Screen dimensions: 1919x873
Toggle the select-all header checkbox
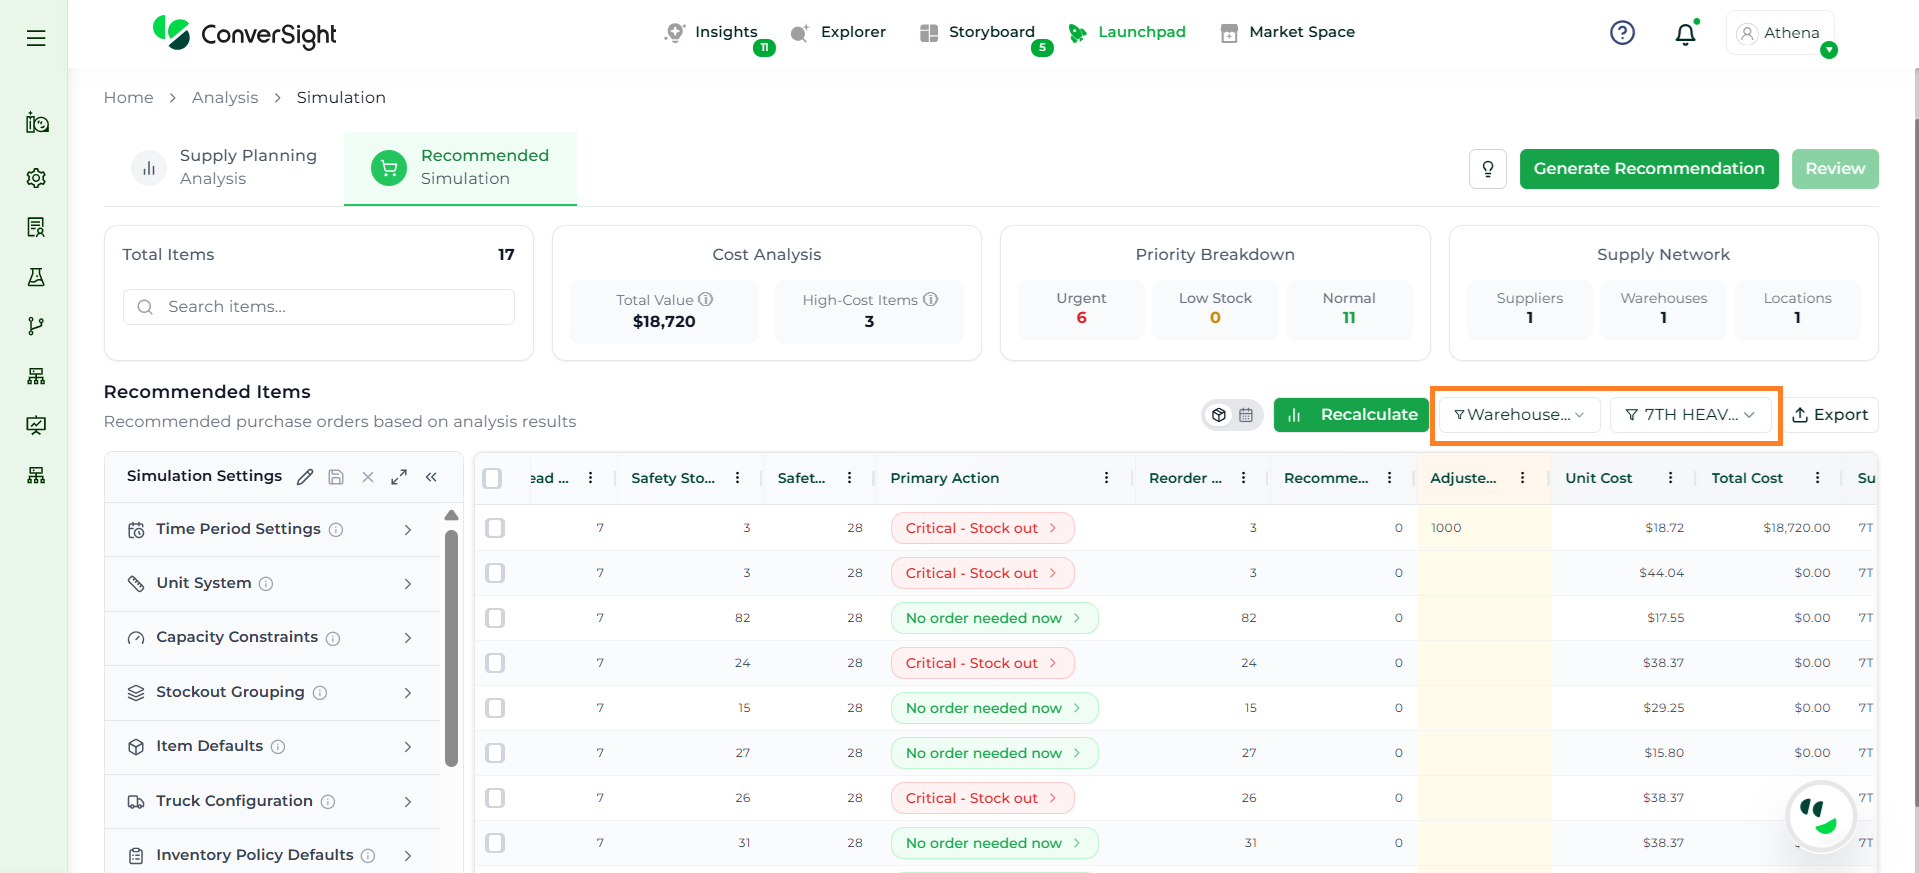(492, 478)
